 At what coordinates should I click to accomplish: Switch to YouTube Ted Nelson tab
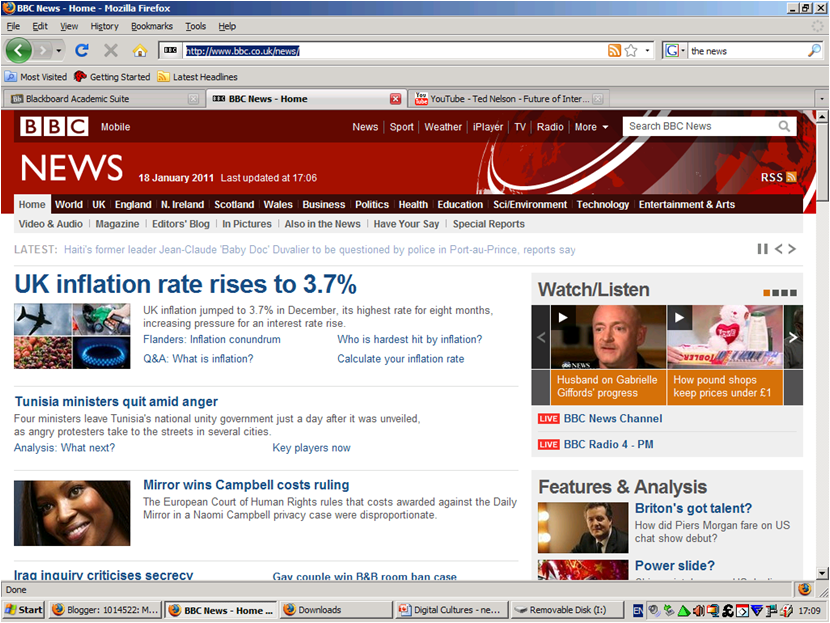tap(509, 99)
